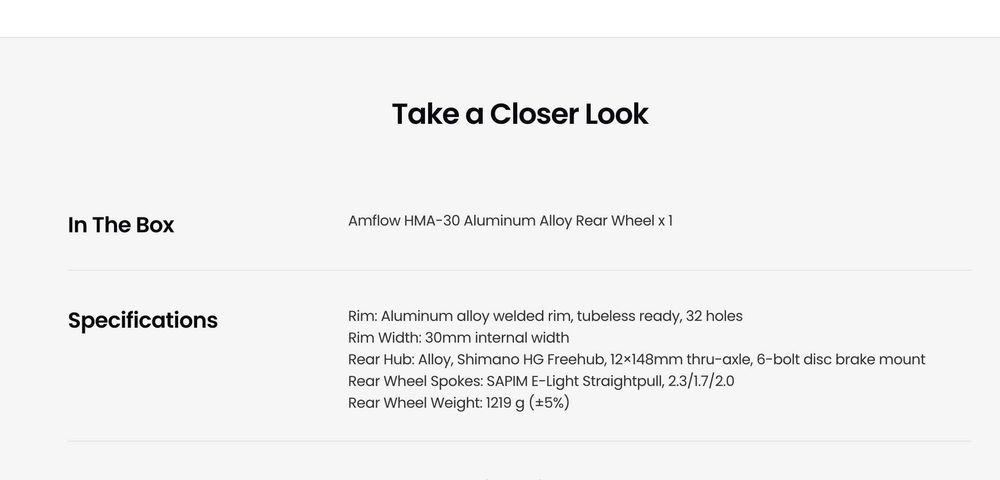Click the "32 holes" rim detail
Viewport: 1000px width, 480px height.
point(714,316)
